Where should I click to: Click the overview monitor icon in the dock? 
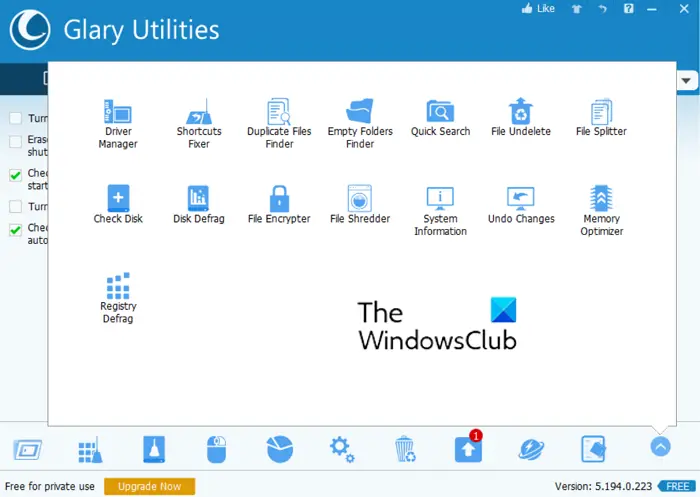point(28,450)
